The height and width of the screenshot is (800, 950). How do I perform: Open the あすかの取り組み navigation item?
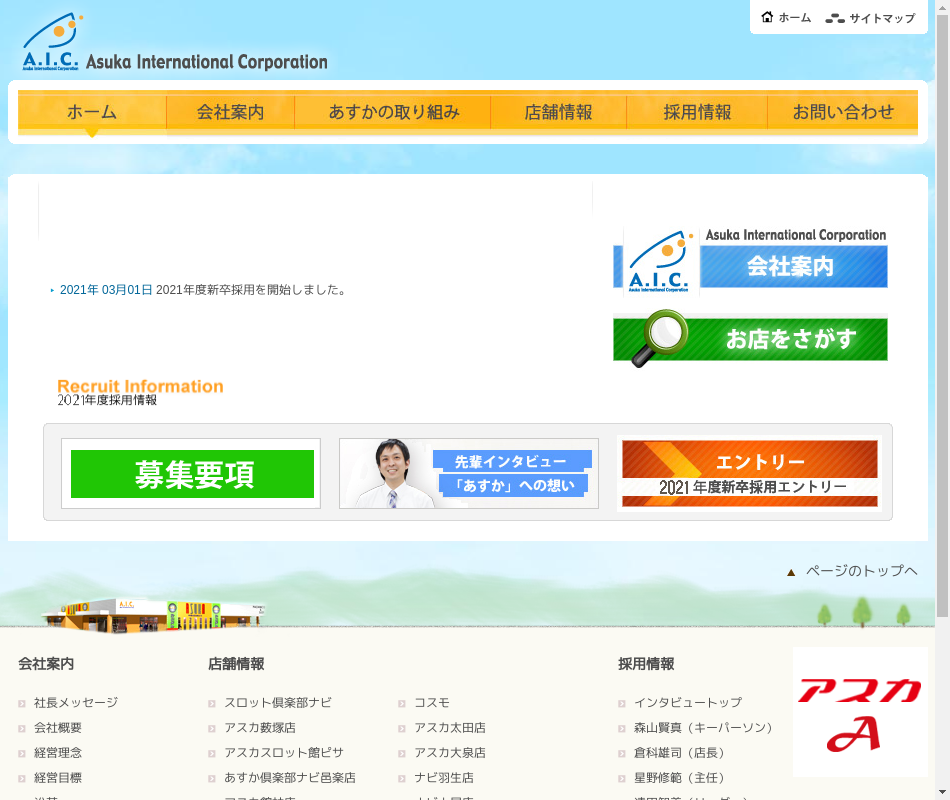393,112
